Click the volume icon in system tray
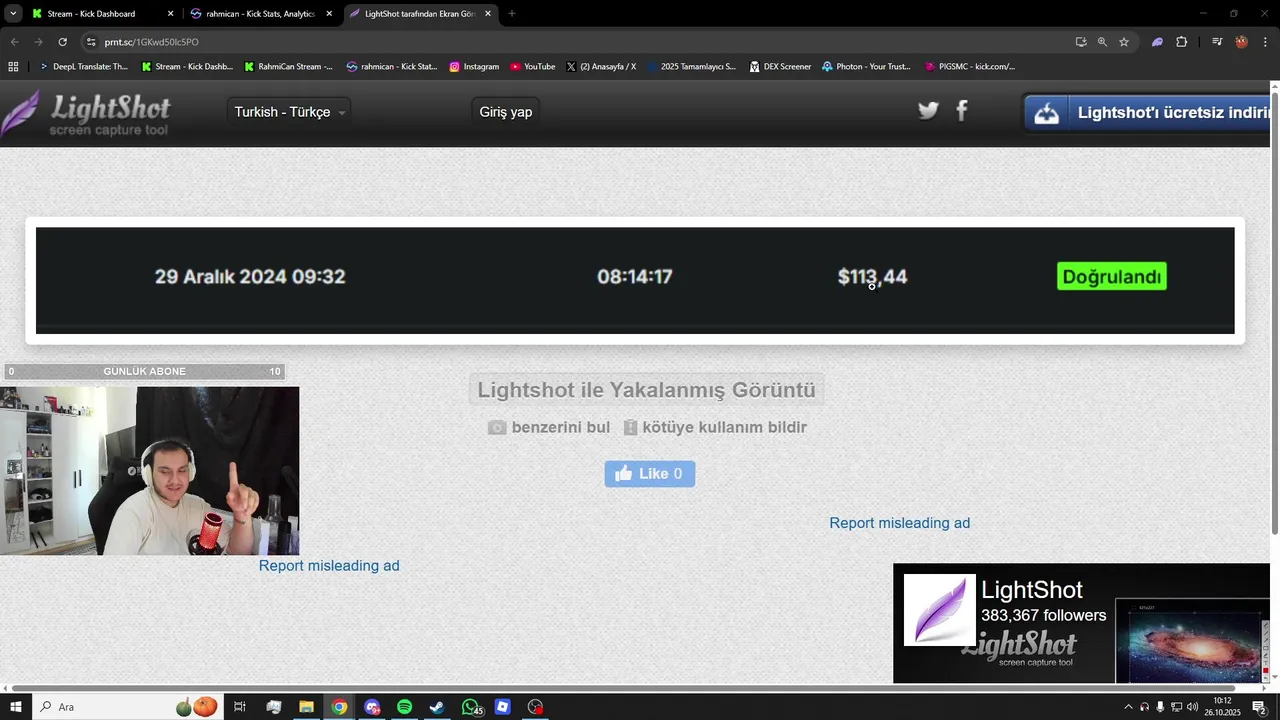Screen dimensions: 1280x720 1192,707
